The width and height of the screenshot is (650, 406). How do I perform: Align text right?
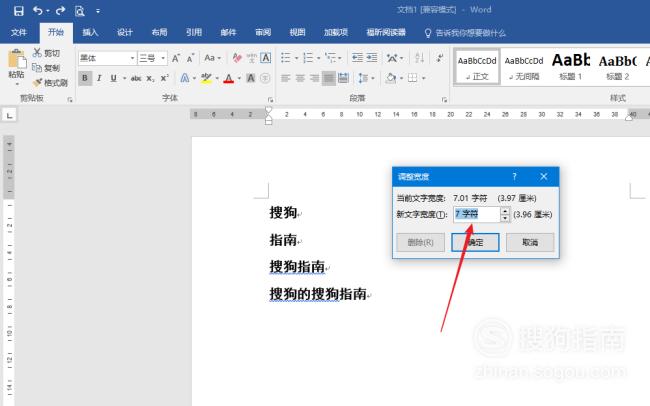(315, 78)
